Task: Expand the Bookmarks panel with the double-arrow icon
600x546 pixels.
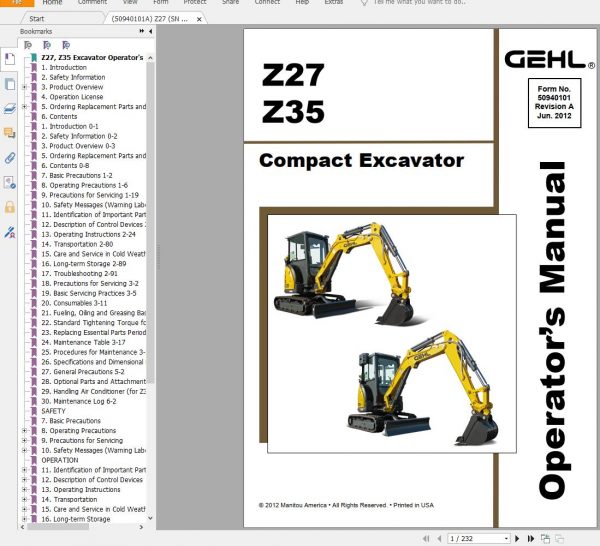Action: tap(142, 31)
